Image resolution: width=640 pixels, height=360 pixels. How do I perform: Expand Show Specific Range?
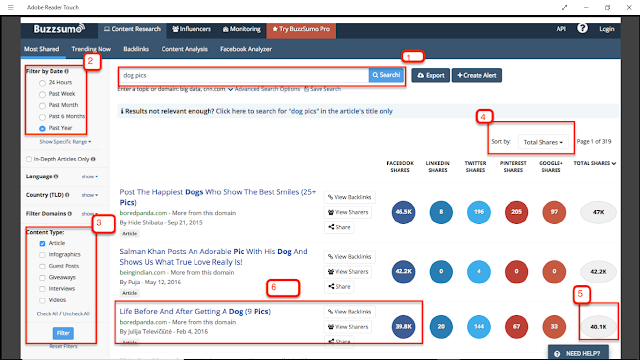click(x=65, y=142)
